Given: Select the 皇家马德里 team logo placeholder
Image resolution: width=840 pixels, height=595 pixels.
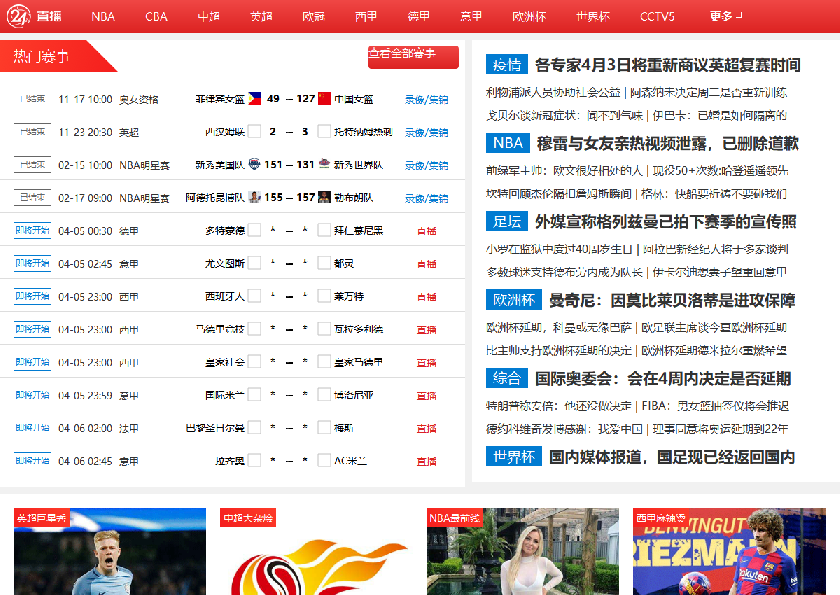Looking at the screenshot, I should [x=324, y=362].
